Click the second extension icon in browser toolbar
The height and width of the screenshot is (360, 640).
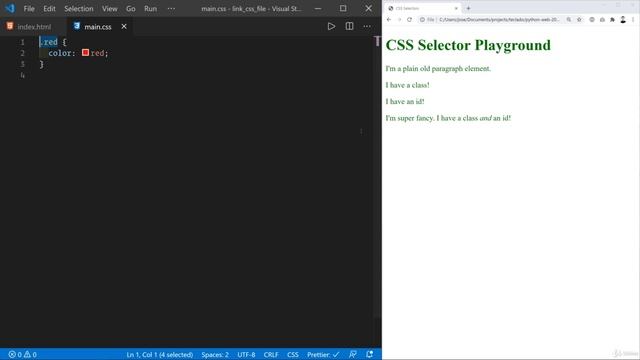602,20
